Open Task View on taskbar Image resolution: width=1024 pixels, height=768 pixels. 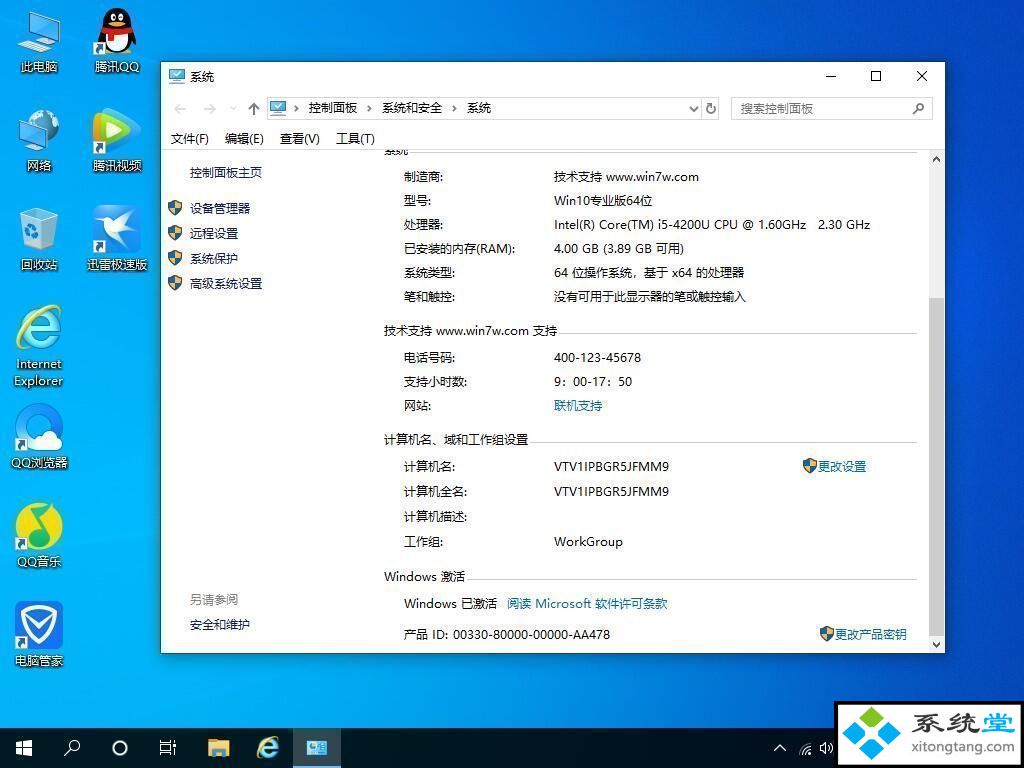(x=168, y=748)
